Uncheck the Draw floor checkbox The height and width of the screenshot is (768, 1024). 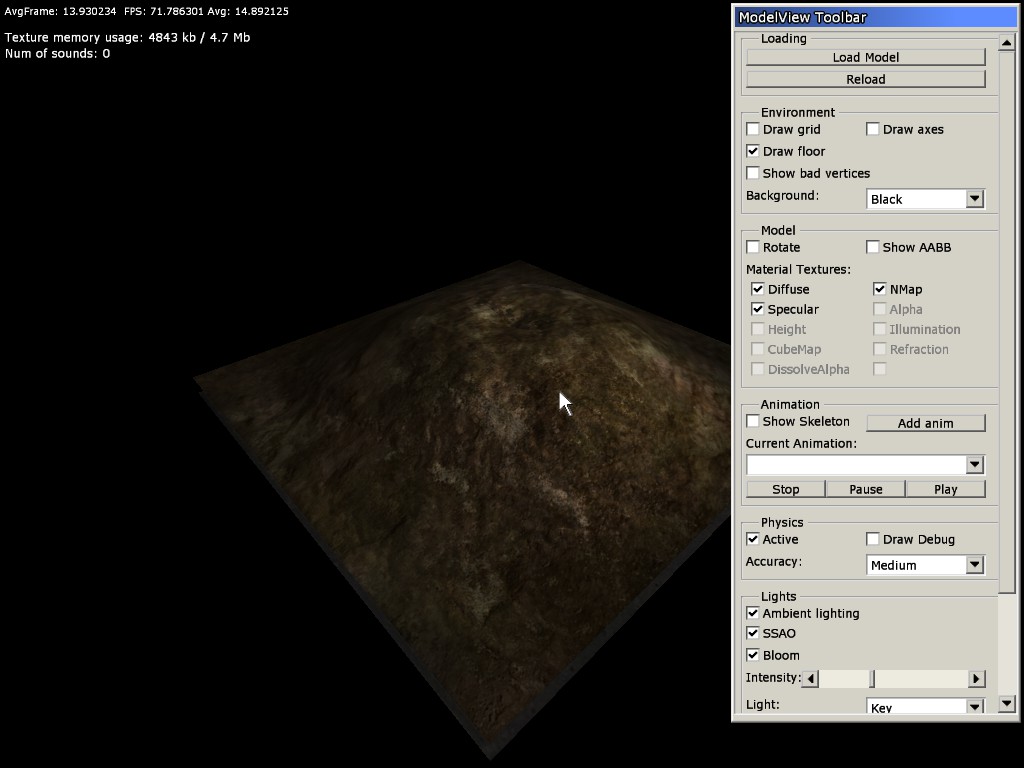point(753,151)
